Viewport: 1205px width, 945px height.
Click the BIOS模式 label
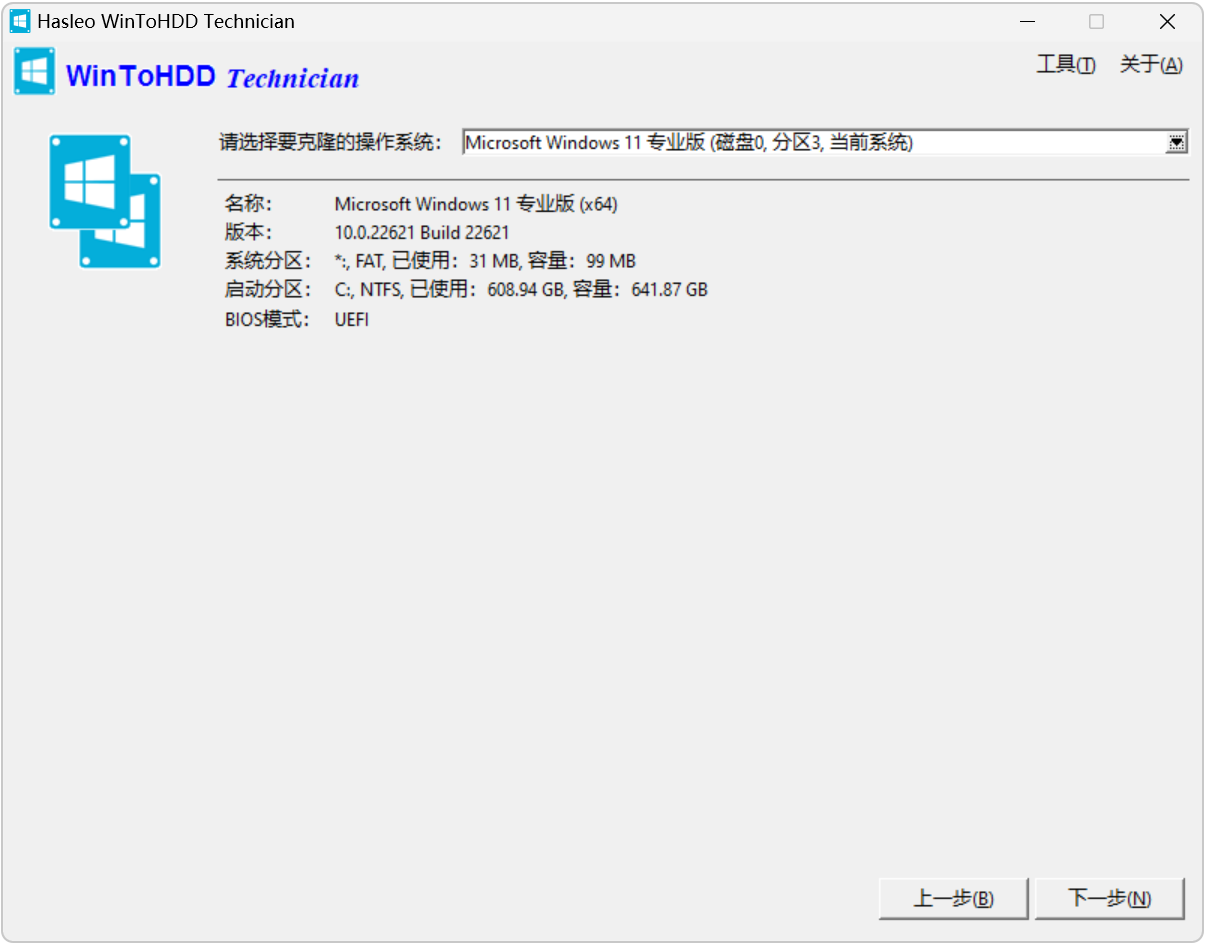click(x=268, y=321)
